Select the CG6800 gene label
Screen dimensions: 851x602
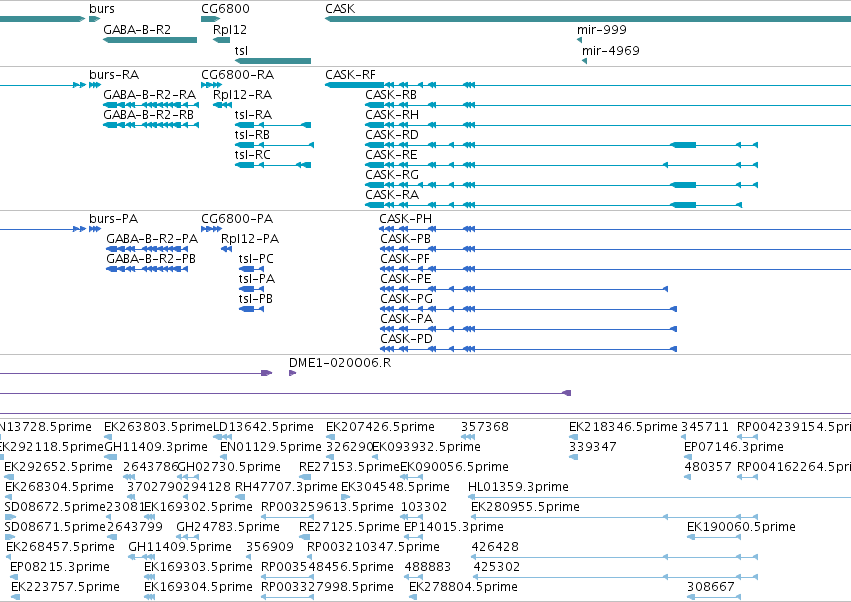(x=225, y=9)
